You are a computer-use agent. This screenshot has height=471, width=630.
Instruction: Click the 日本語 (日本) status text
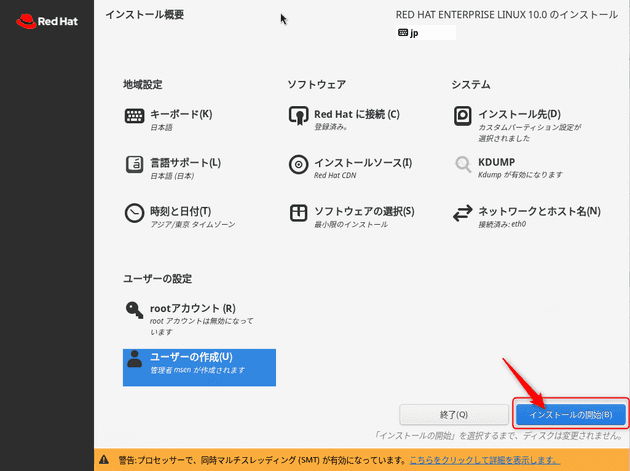(172, 176)
